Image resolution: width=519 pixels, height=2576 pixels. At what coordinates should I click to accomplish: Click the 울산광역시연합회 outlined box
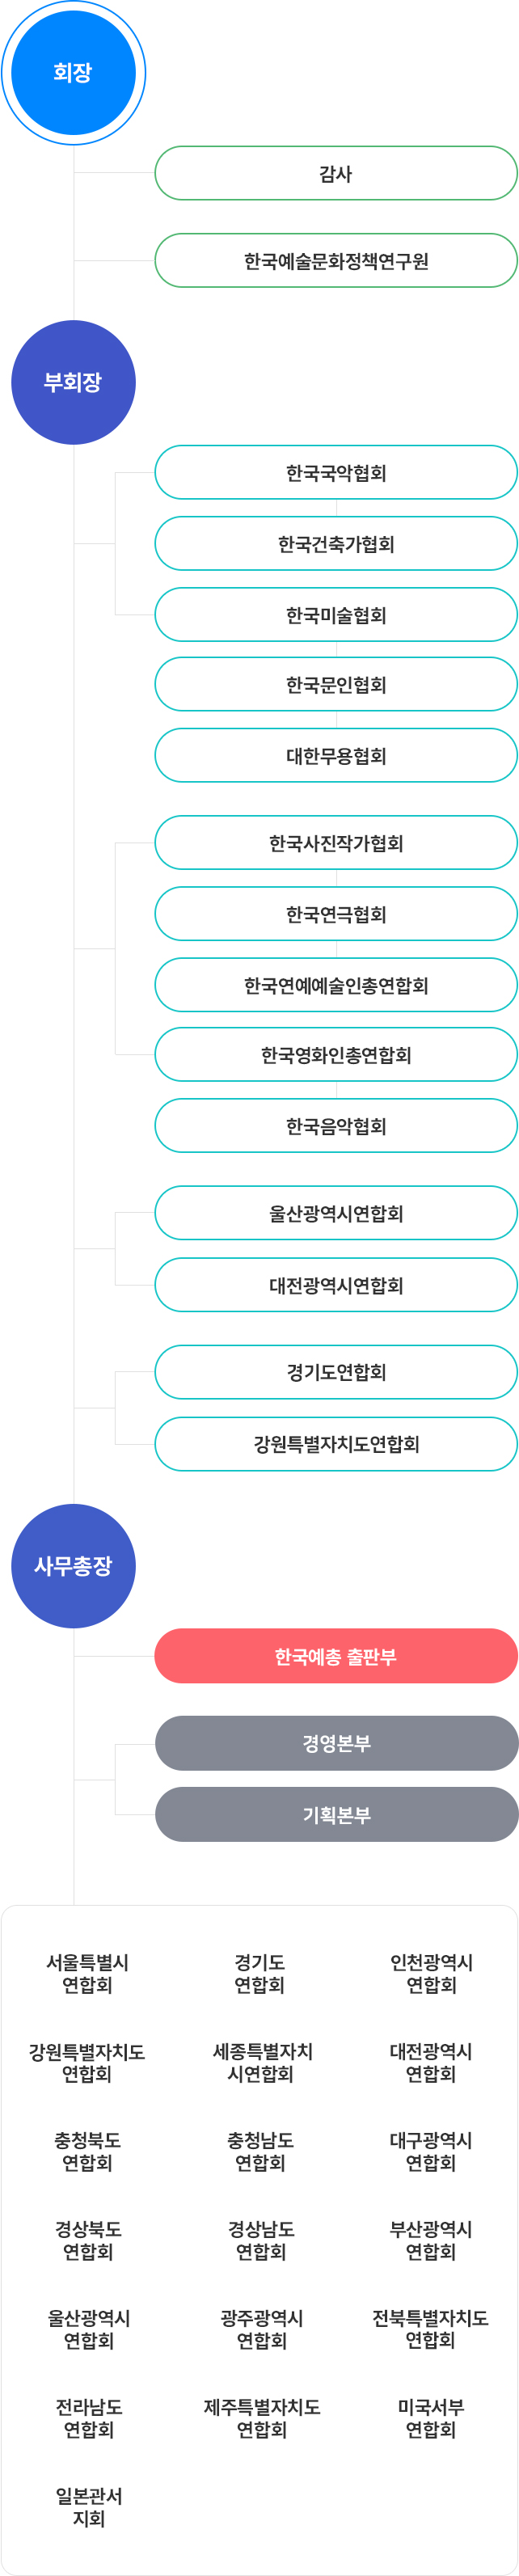[336, 1213]
